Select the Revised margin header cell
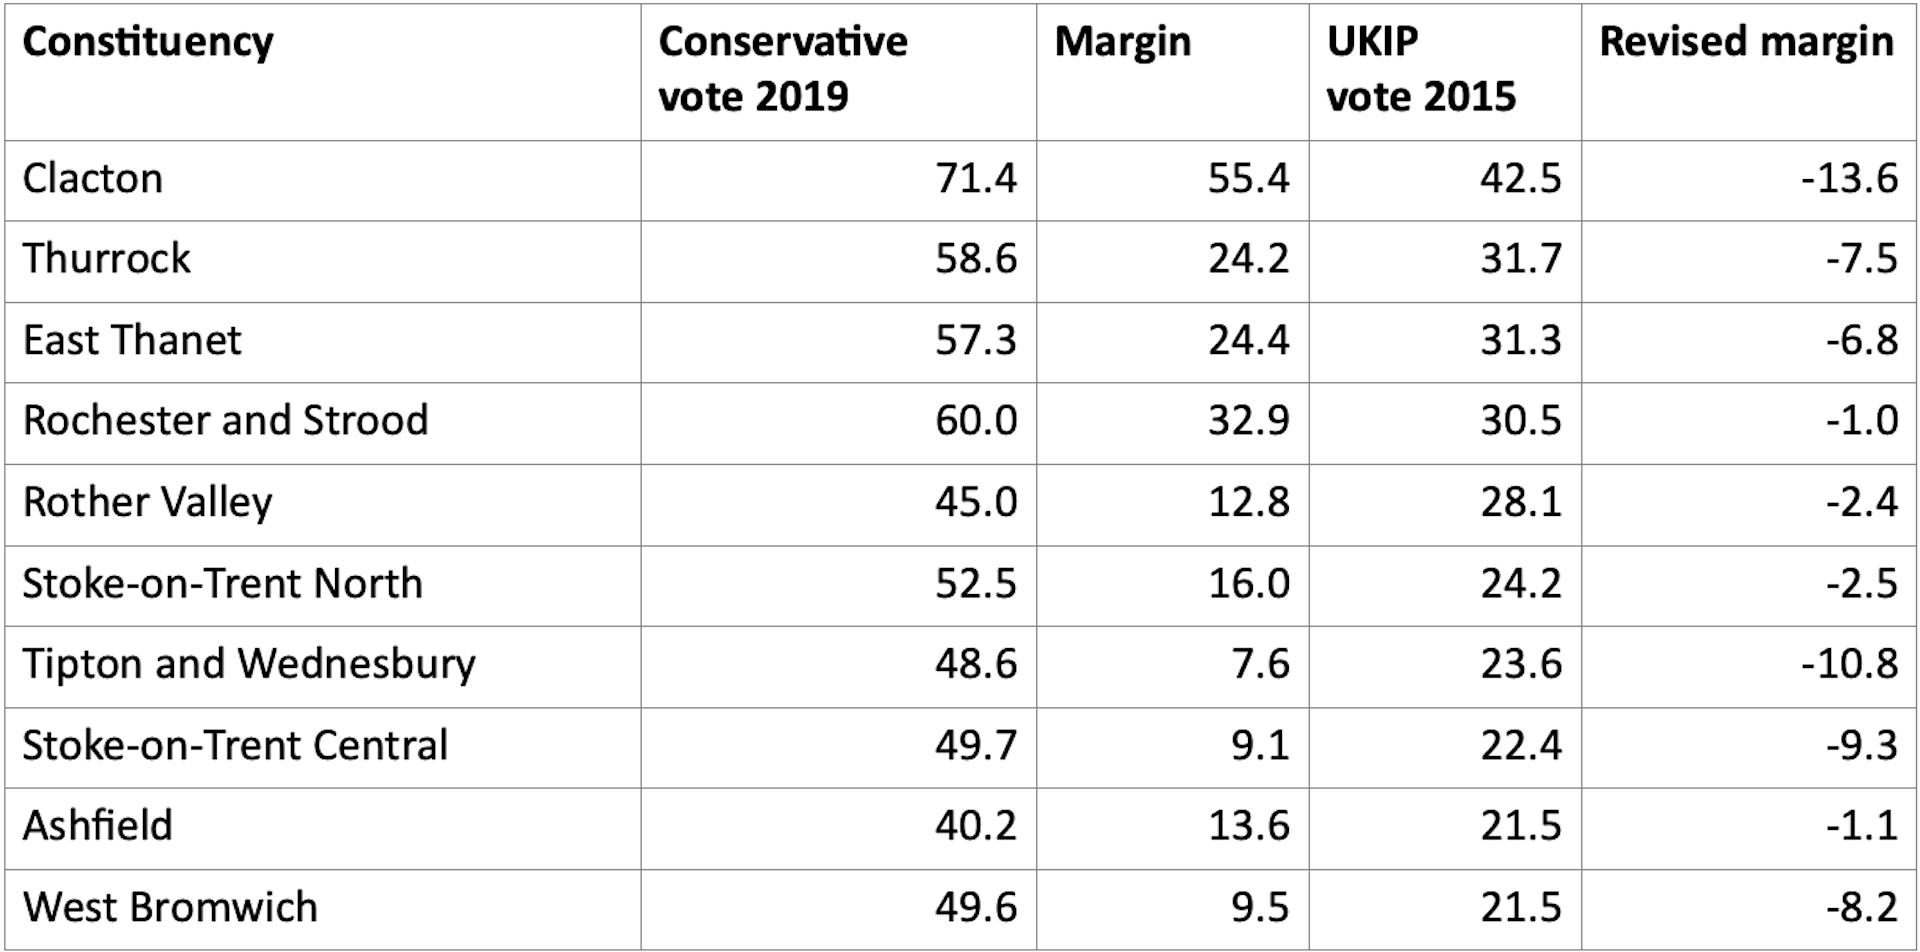The height and width of the screenshot is (952, 1920). (x=1746, y=42)
